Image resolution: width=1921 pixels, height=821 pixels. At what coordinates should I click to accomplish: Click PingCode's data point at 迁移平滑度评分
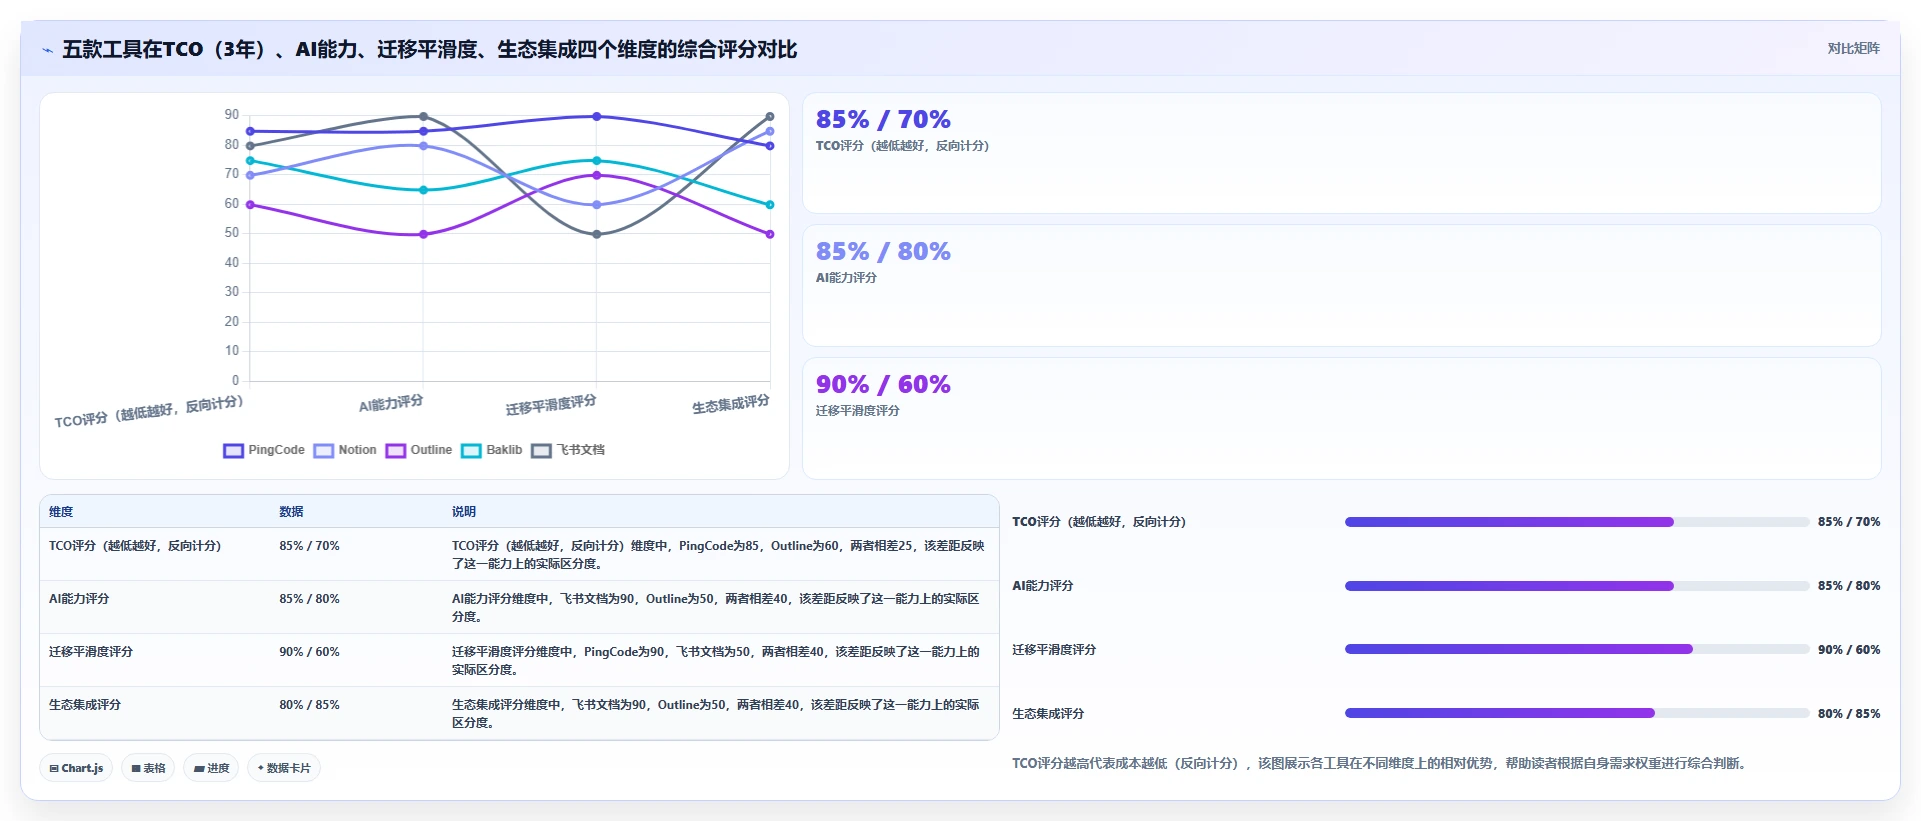(597, 116)
